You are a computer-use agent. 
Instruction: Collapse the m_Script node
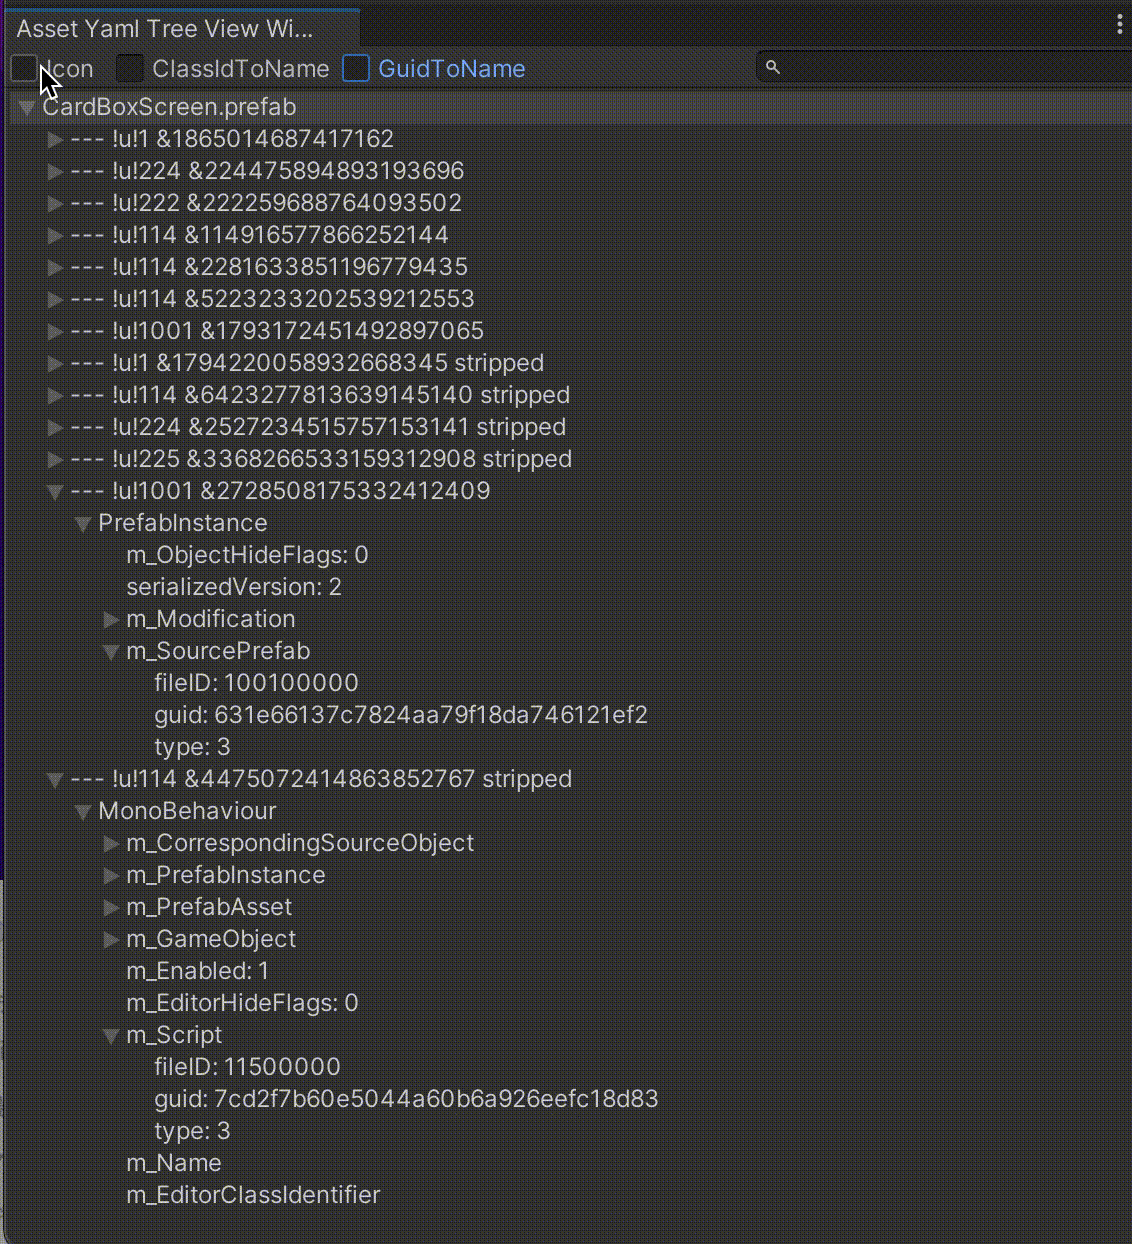[112, 1036]
